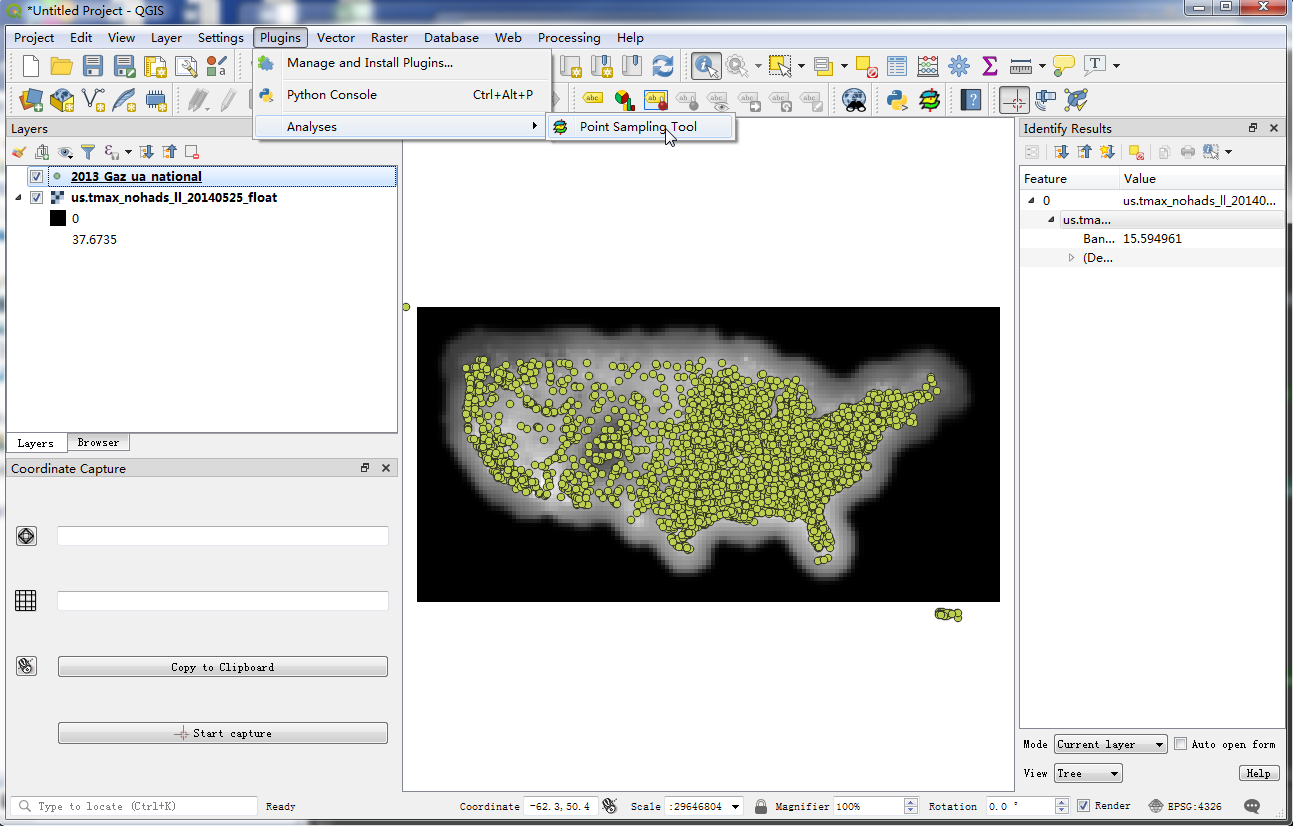1293x826 pixels.
Task: Expand all in Identify Results
Action: click(x=1061, y=152)
